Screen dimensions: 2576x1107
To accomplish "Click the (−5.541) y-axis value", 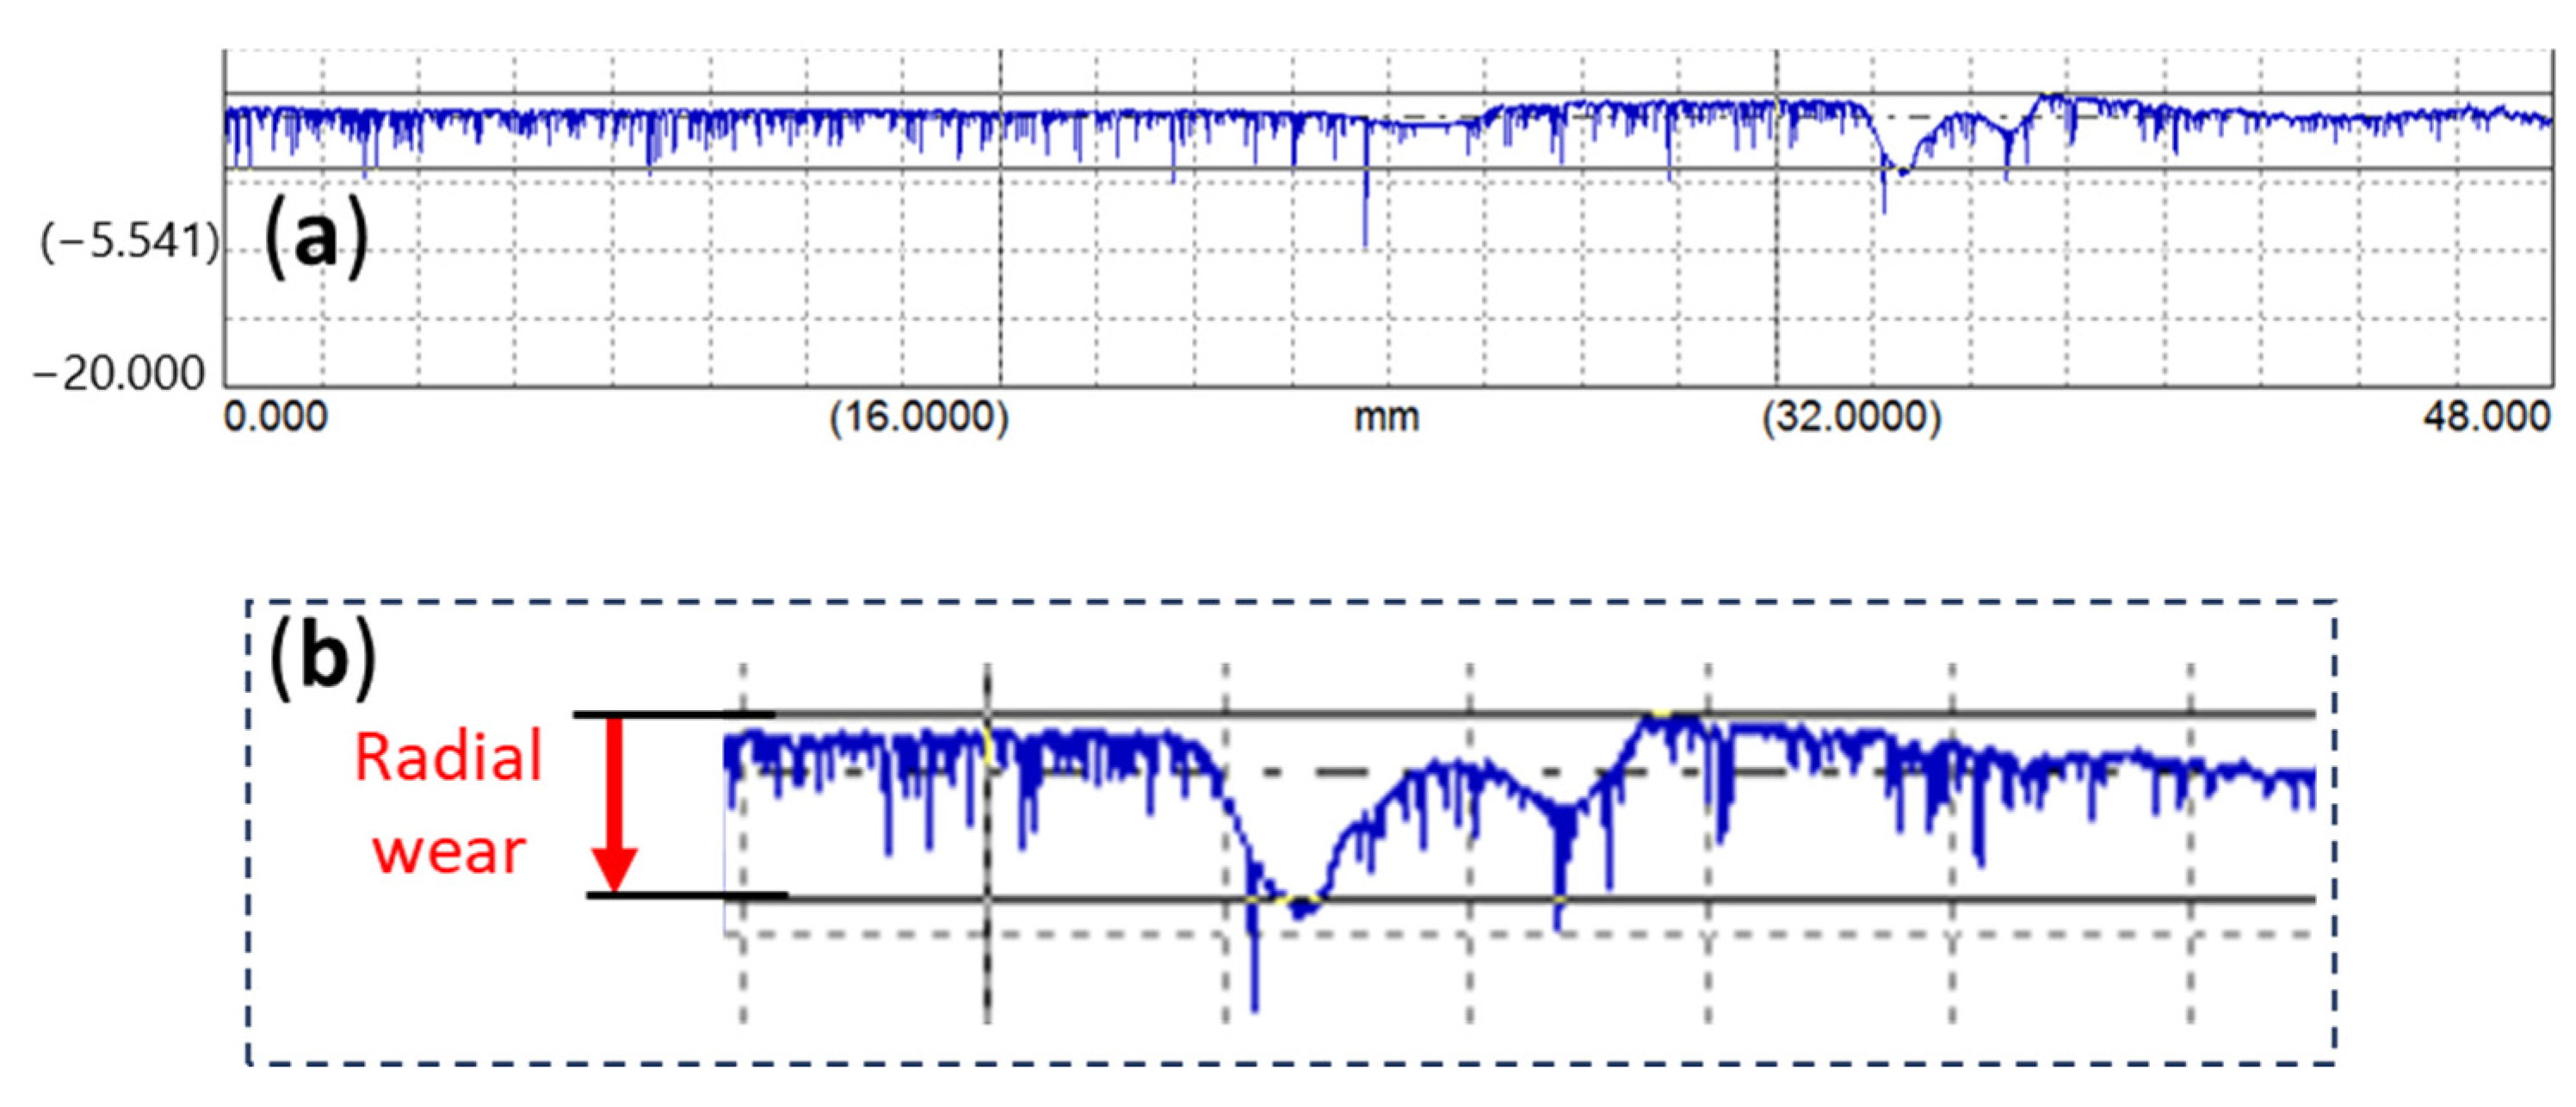I will [129, 242].
